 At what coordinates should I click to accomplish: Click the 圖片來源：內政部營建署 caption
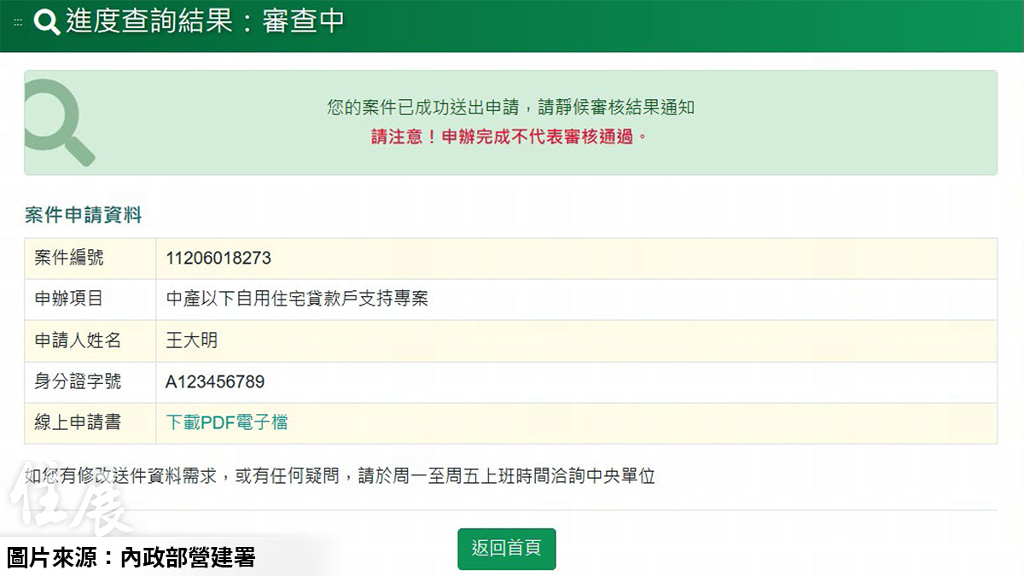[x=131, y=558]
